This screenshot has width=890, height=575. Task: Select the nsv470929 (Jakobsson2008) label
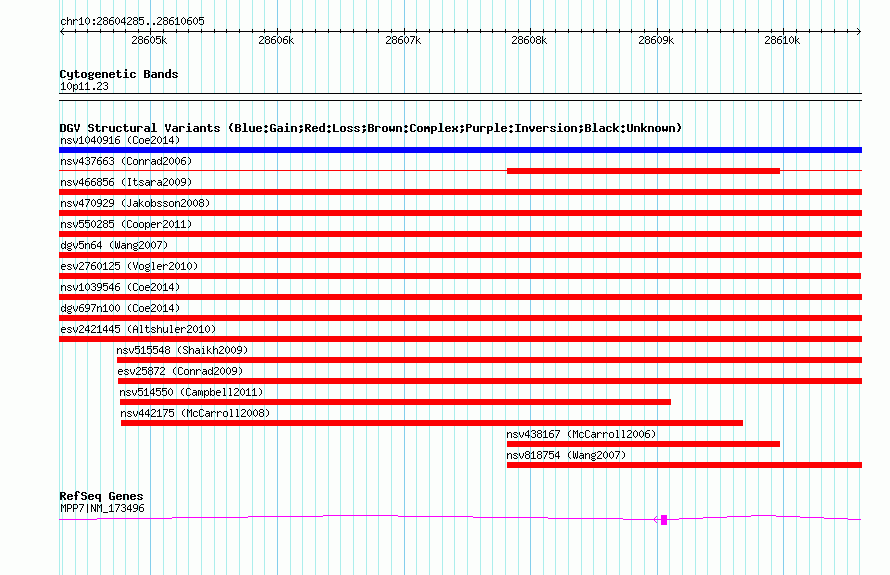(x=135, y=203)
